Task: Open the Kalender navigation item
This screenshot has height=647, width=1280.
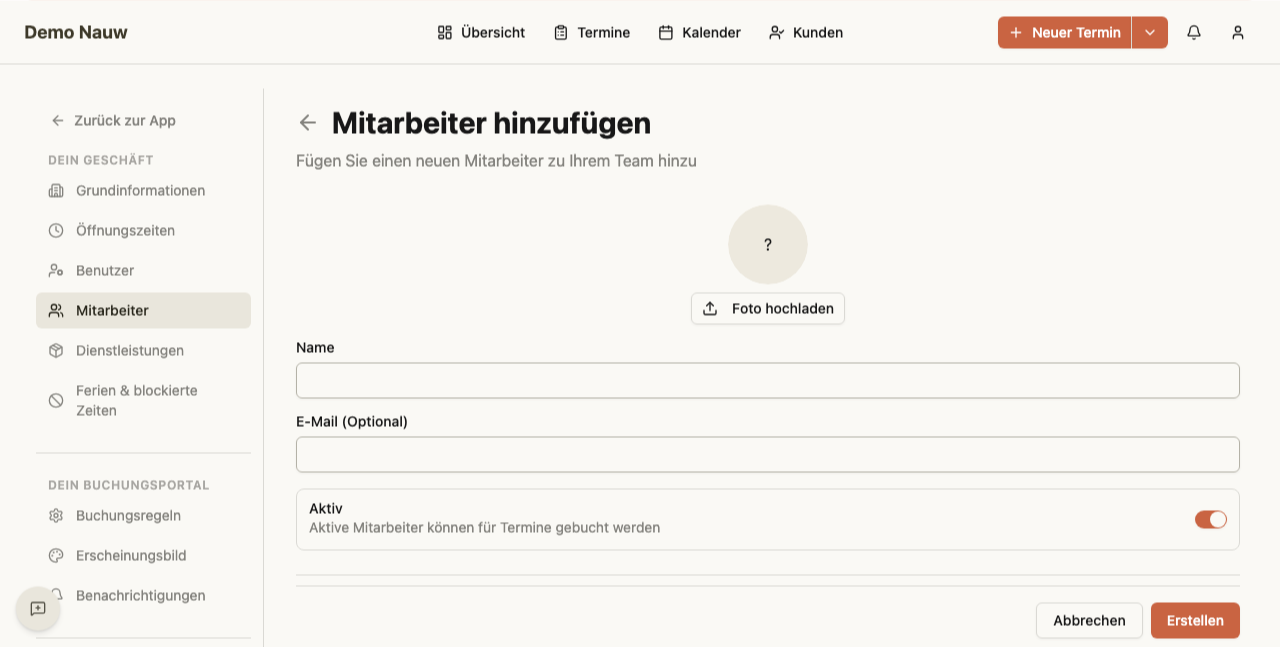Action: 700,32
